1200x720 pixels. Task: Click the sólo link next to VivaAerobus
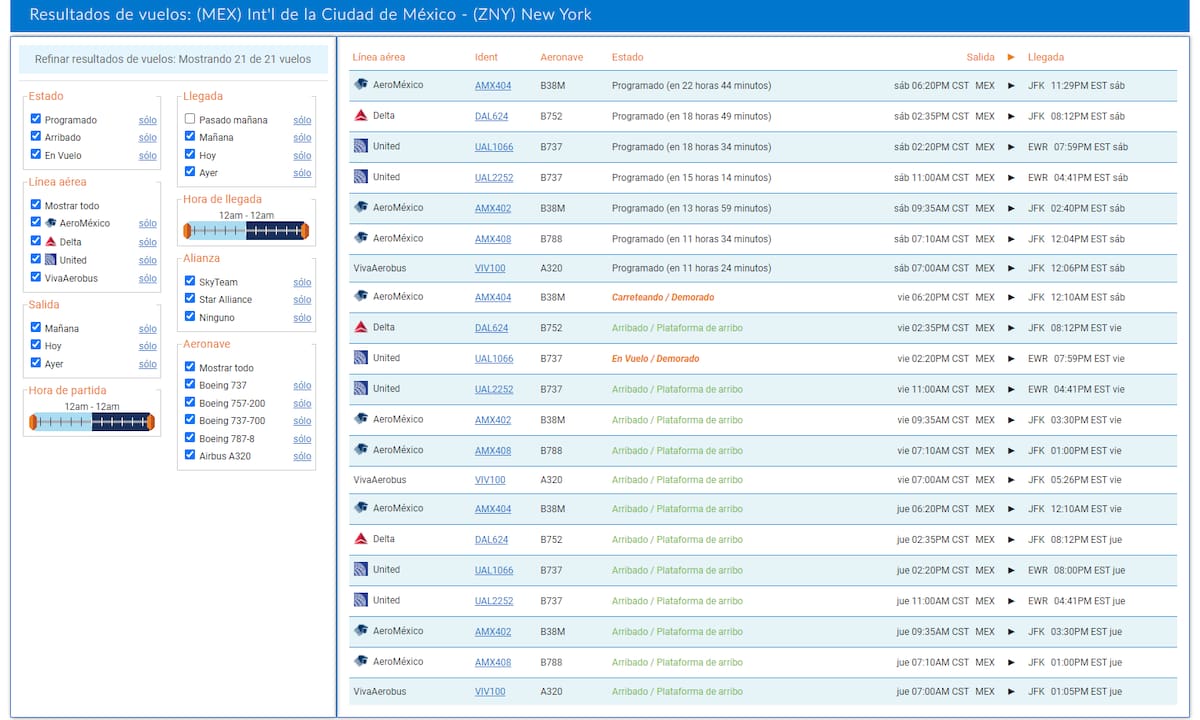pos(147,278)
